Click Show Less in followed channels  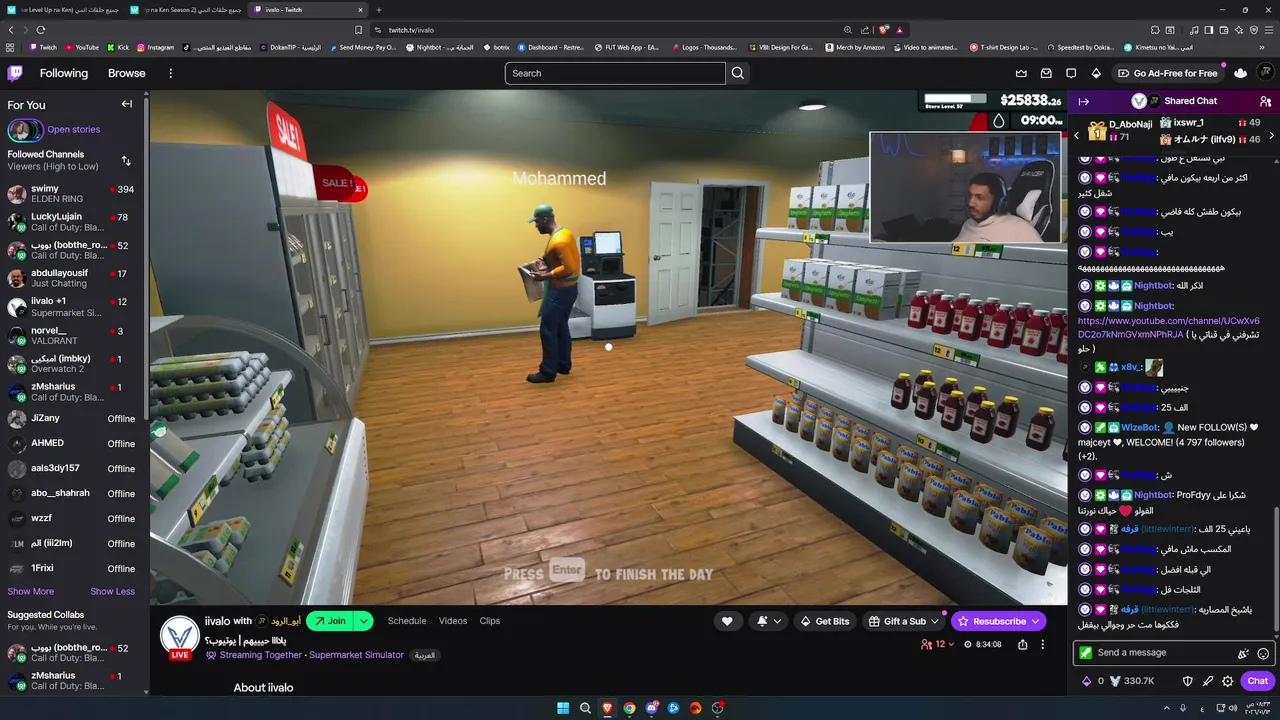point(112,591)
